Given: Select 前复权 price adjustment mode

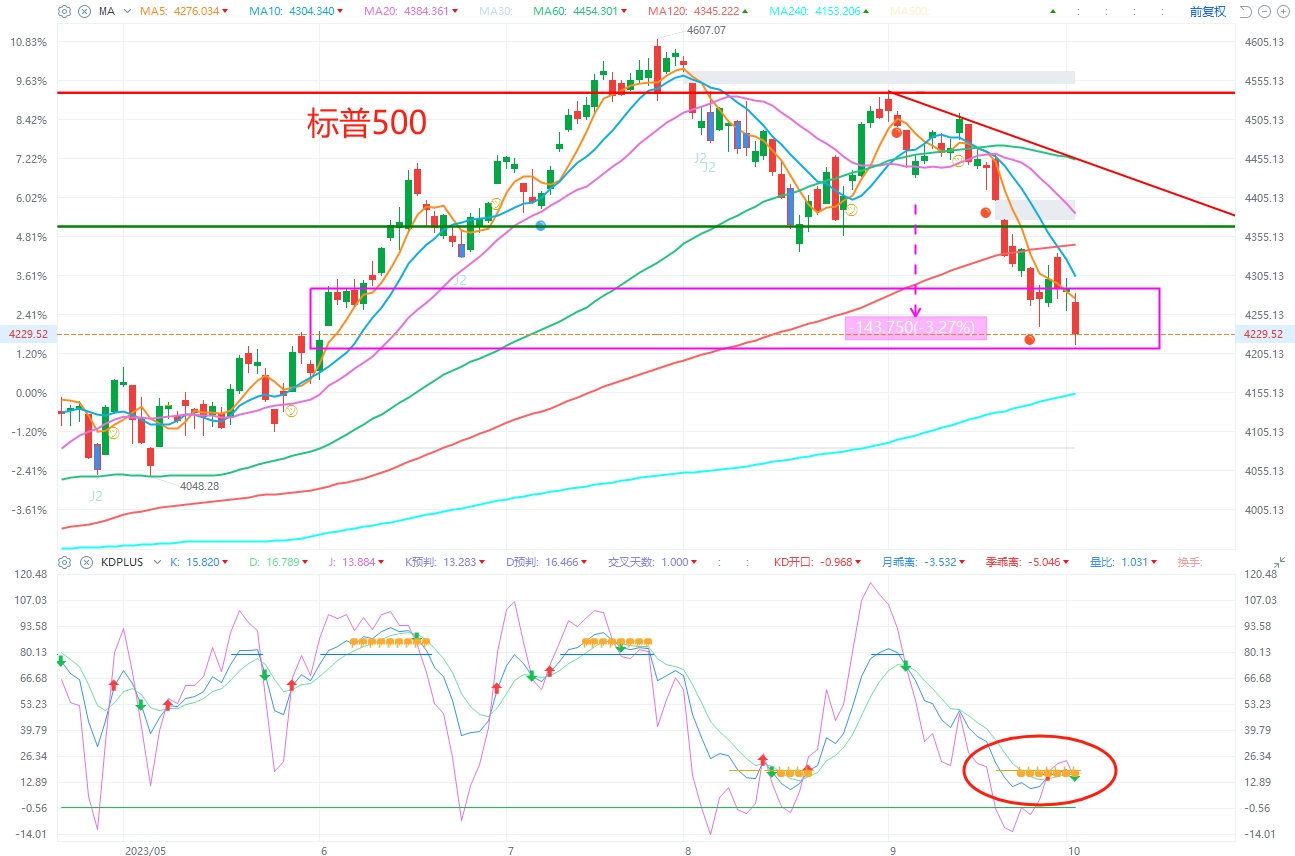Looking at the screenshot, I should click(x=1207, y=11).
